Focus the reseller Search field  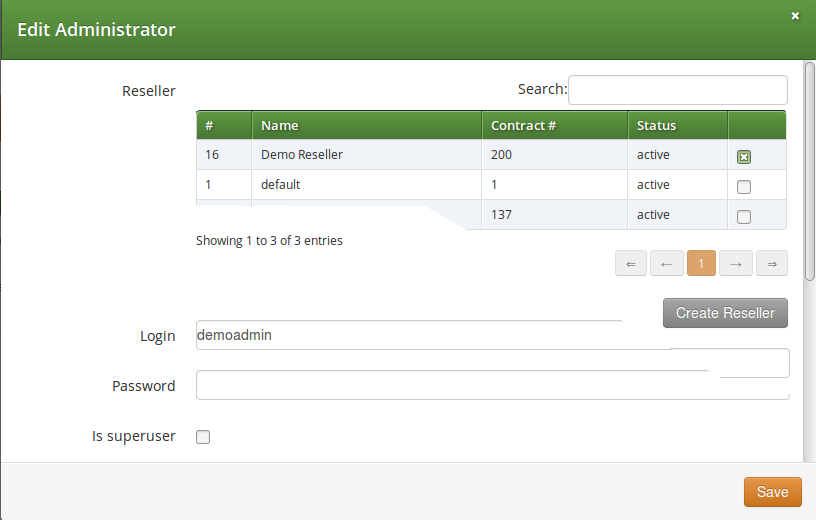click(677, 90)
